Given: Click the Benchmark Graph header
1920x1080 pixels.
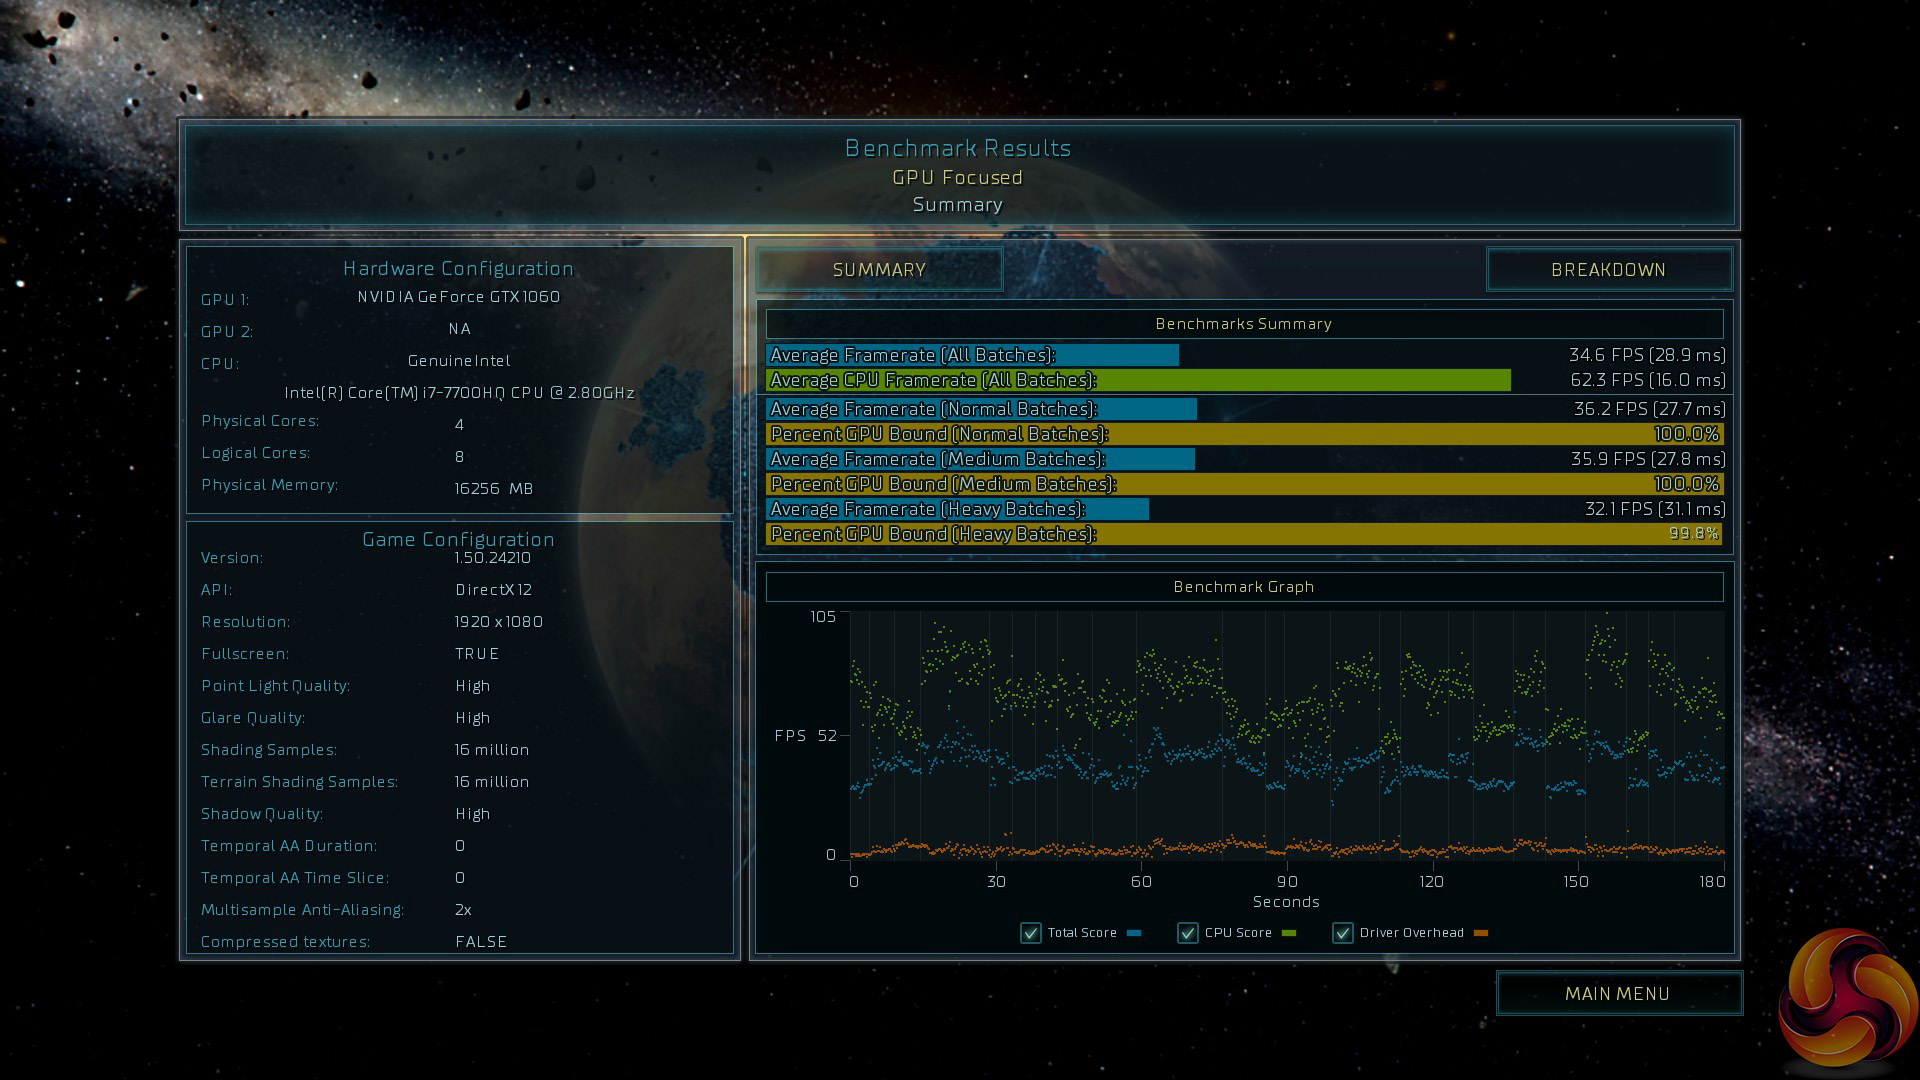Looking at the screenshot, I should coord(1244,587).
